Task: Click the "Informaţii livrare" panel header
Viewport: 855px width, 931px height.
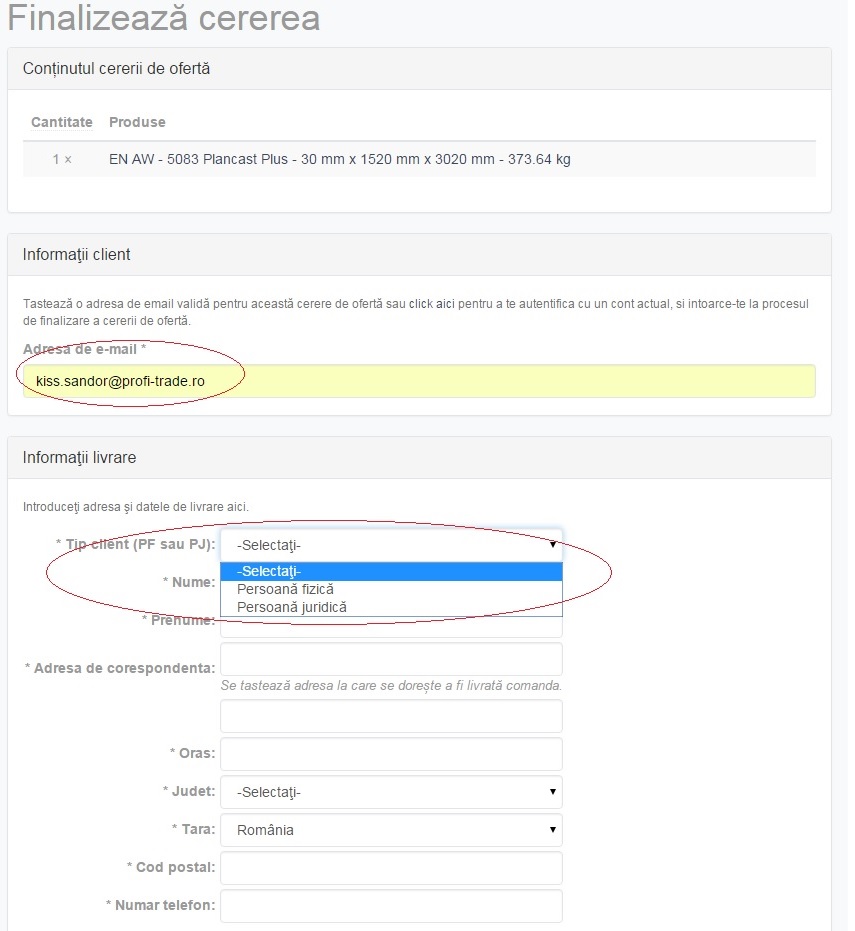Action: [80, 457]
